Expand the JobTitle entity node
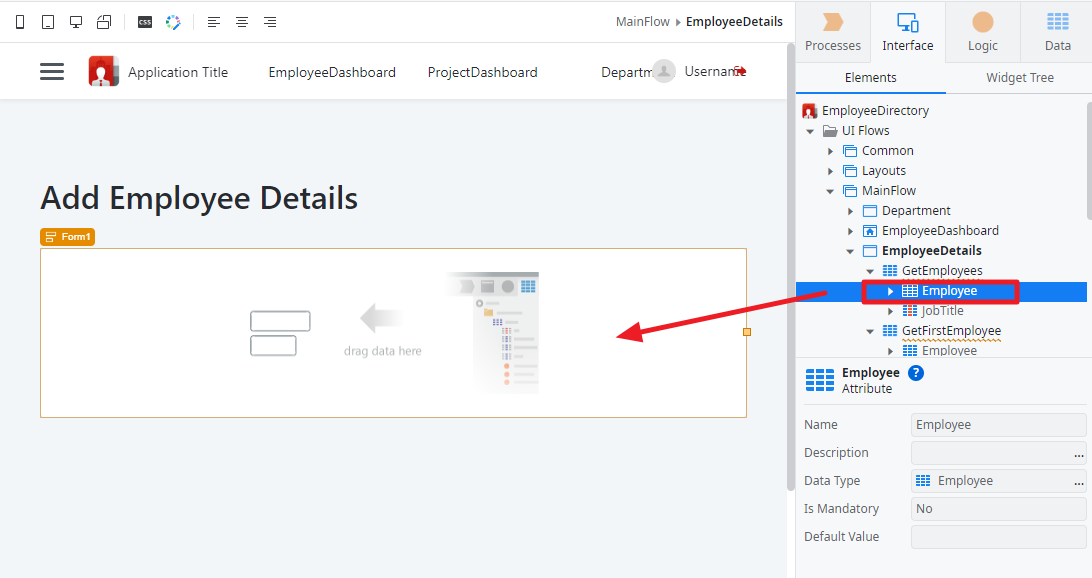 (x=891, y=311)
